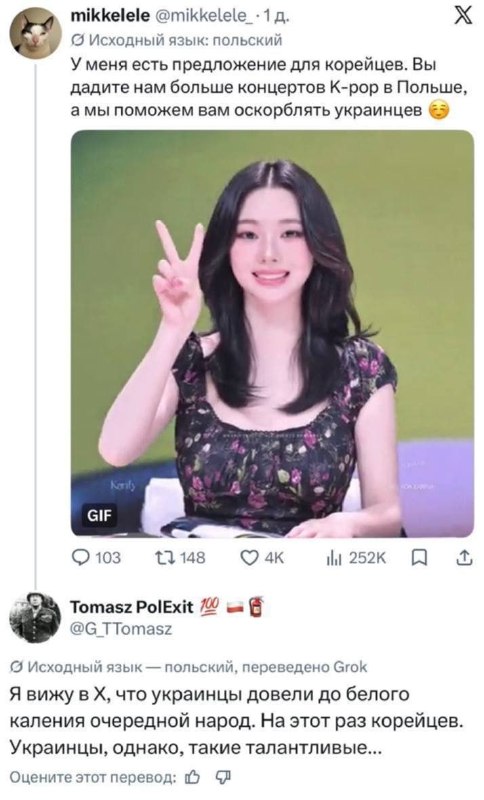
Task: Rate translation with thumbs-down icon
Action: 224,777
